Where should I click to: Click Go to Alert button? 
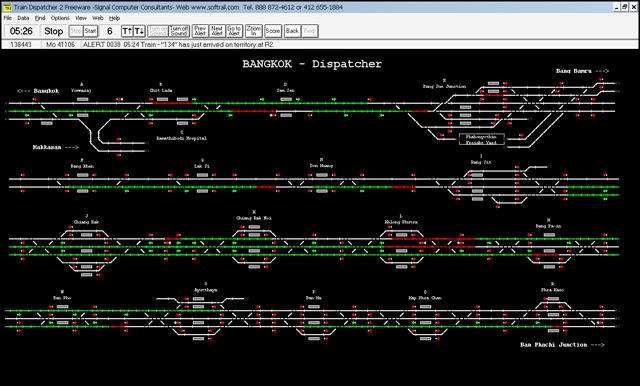point(234,31)
